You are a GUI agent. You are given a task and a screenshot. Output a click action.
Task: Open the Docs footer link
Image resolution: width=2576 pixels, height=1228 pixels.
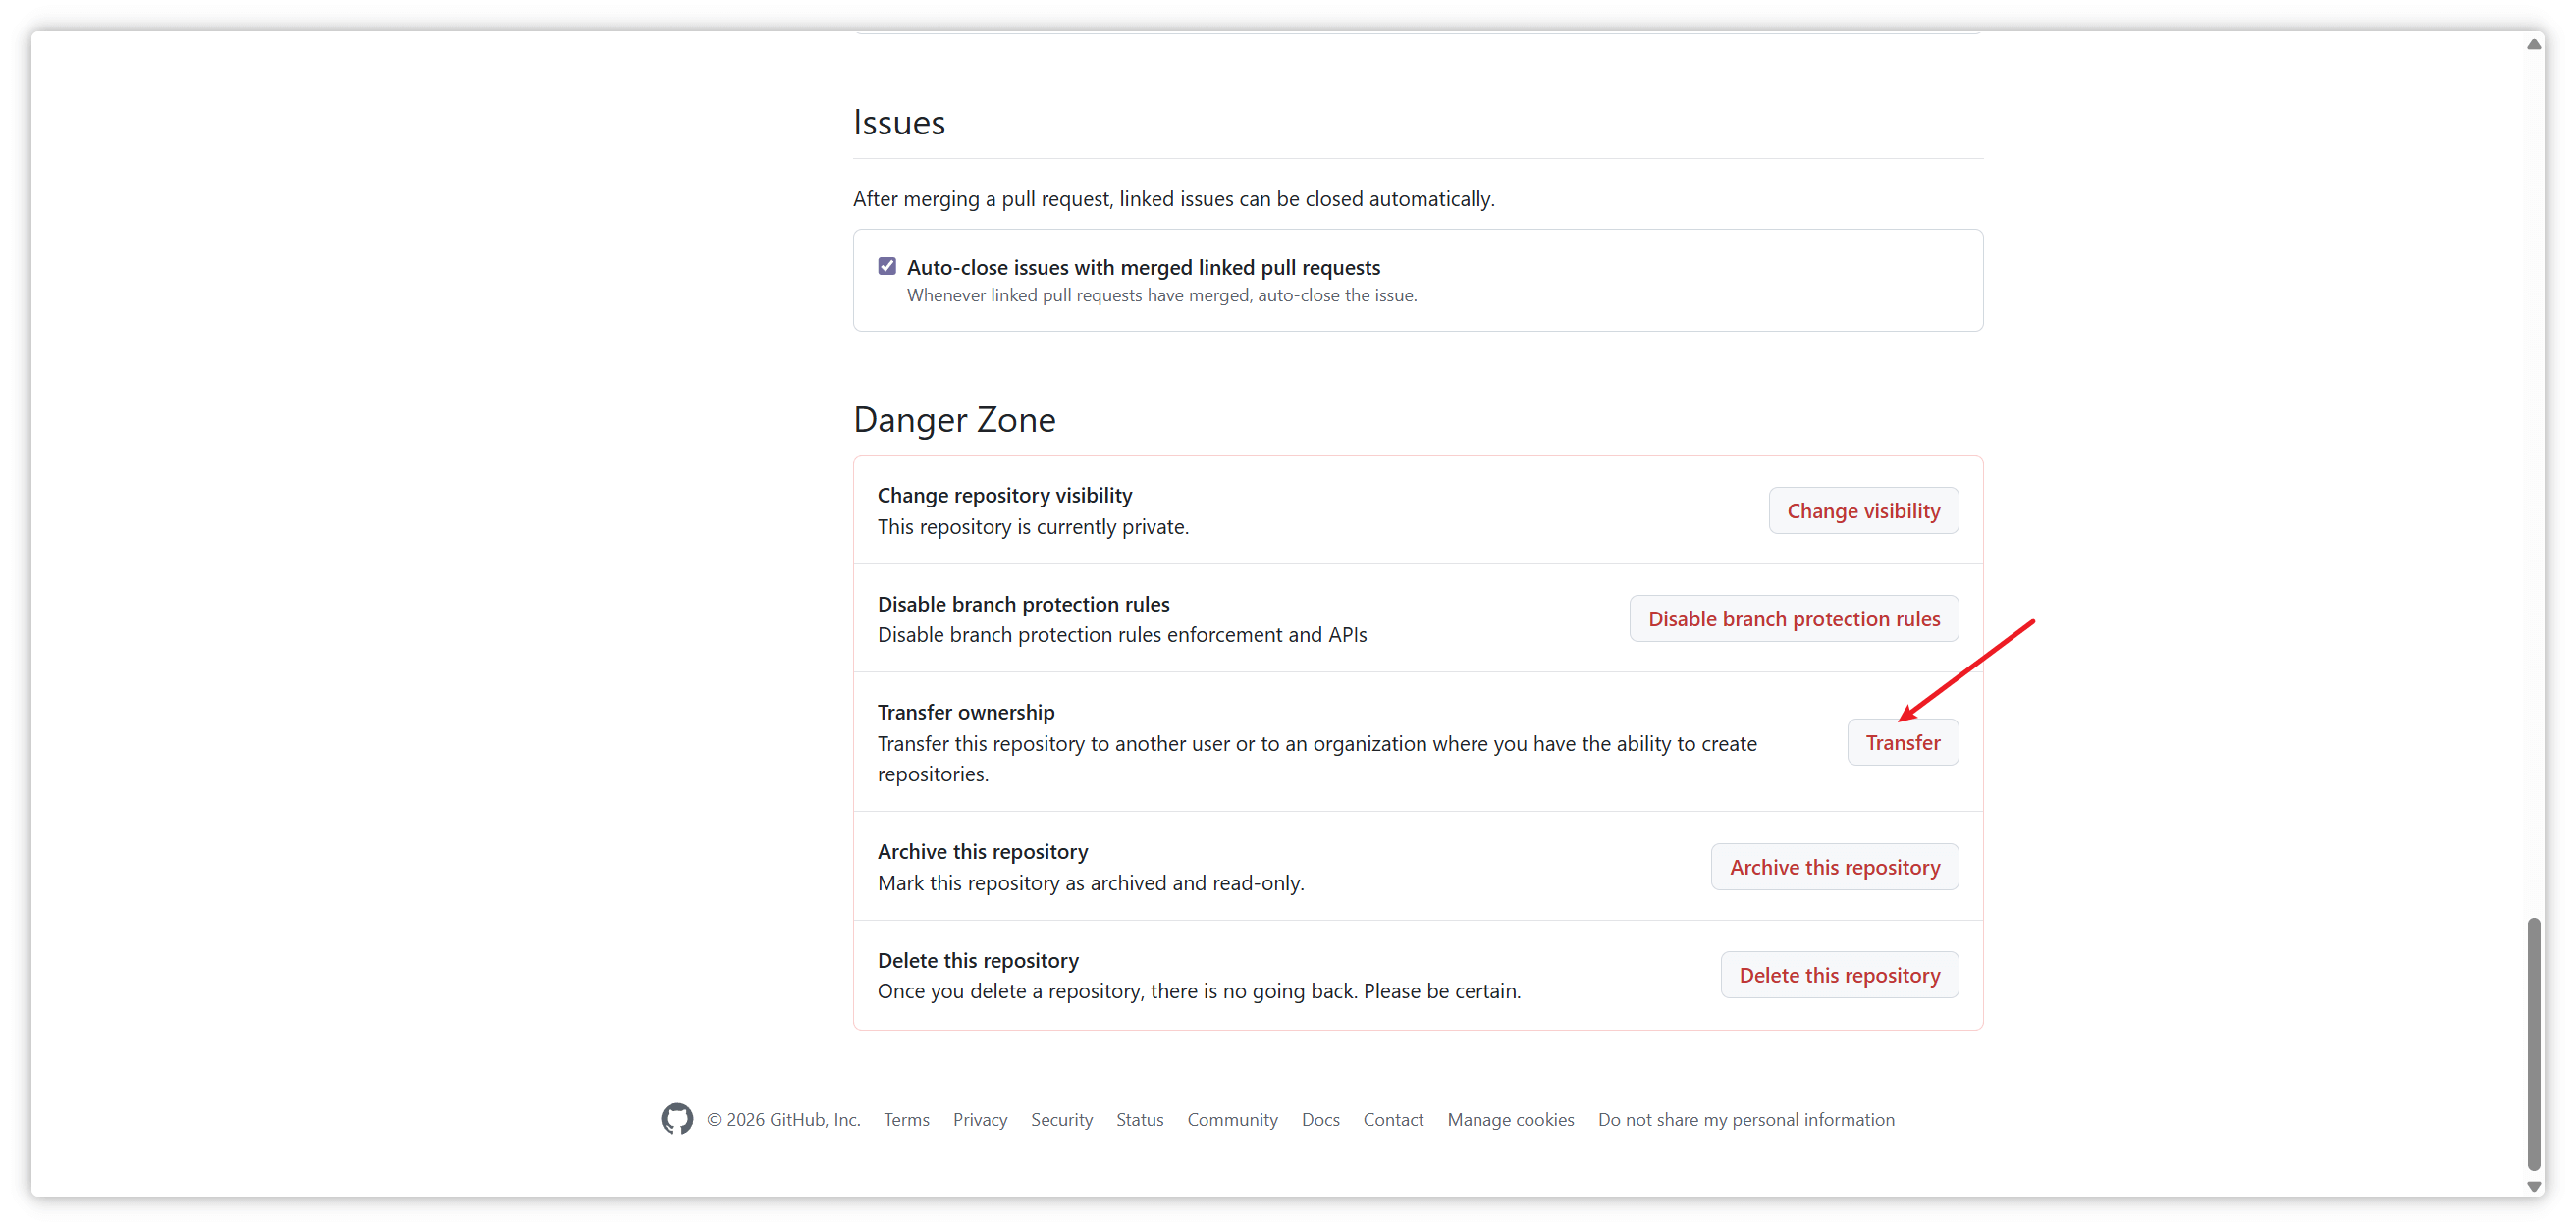tap(1320, 1120)
